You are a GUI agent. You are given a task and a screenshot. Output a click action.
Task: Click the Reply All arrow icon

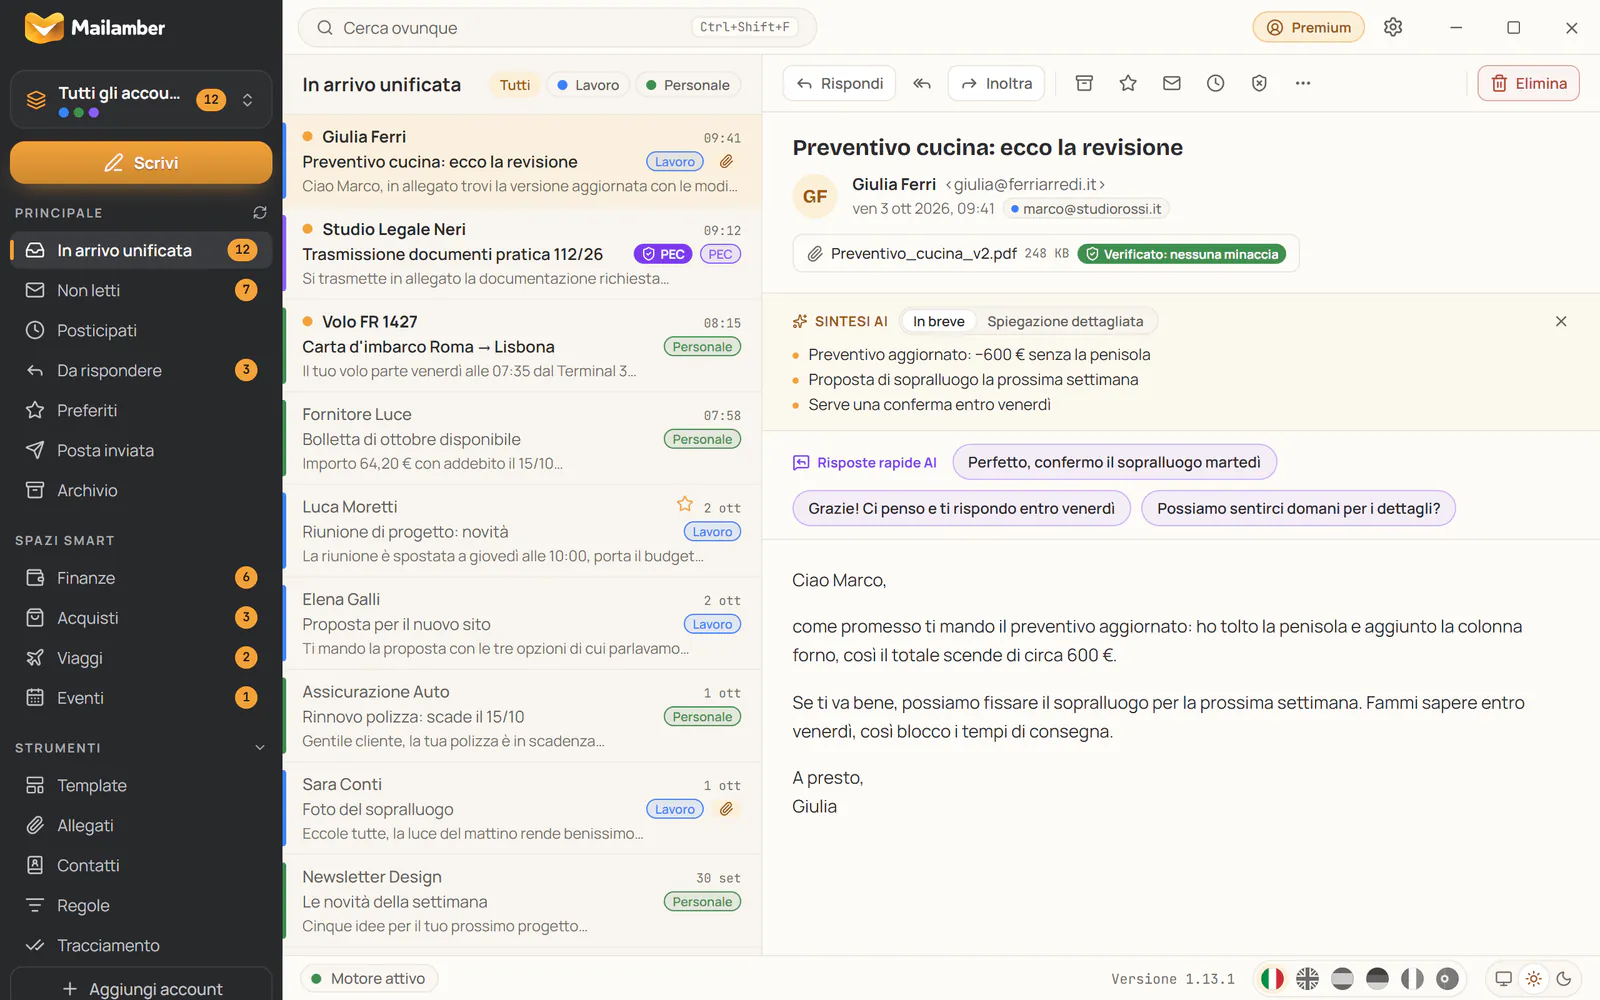(922, 83)
